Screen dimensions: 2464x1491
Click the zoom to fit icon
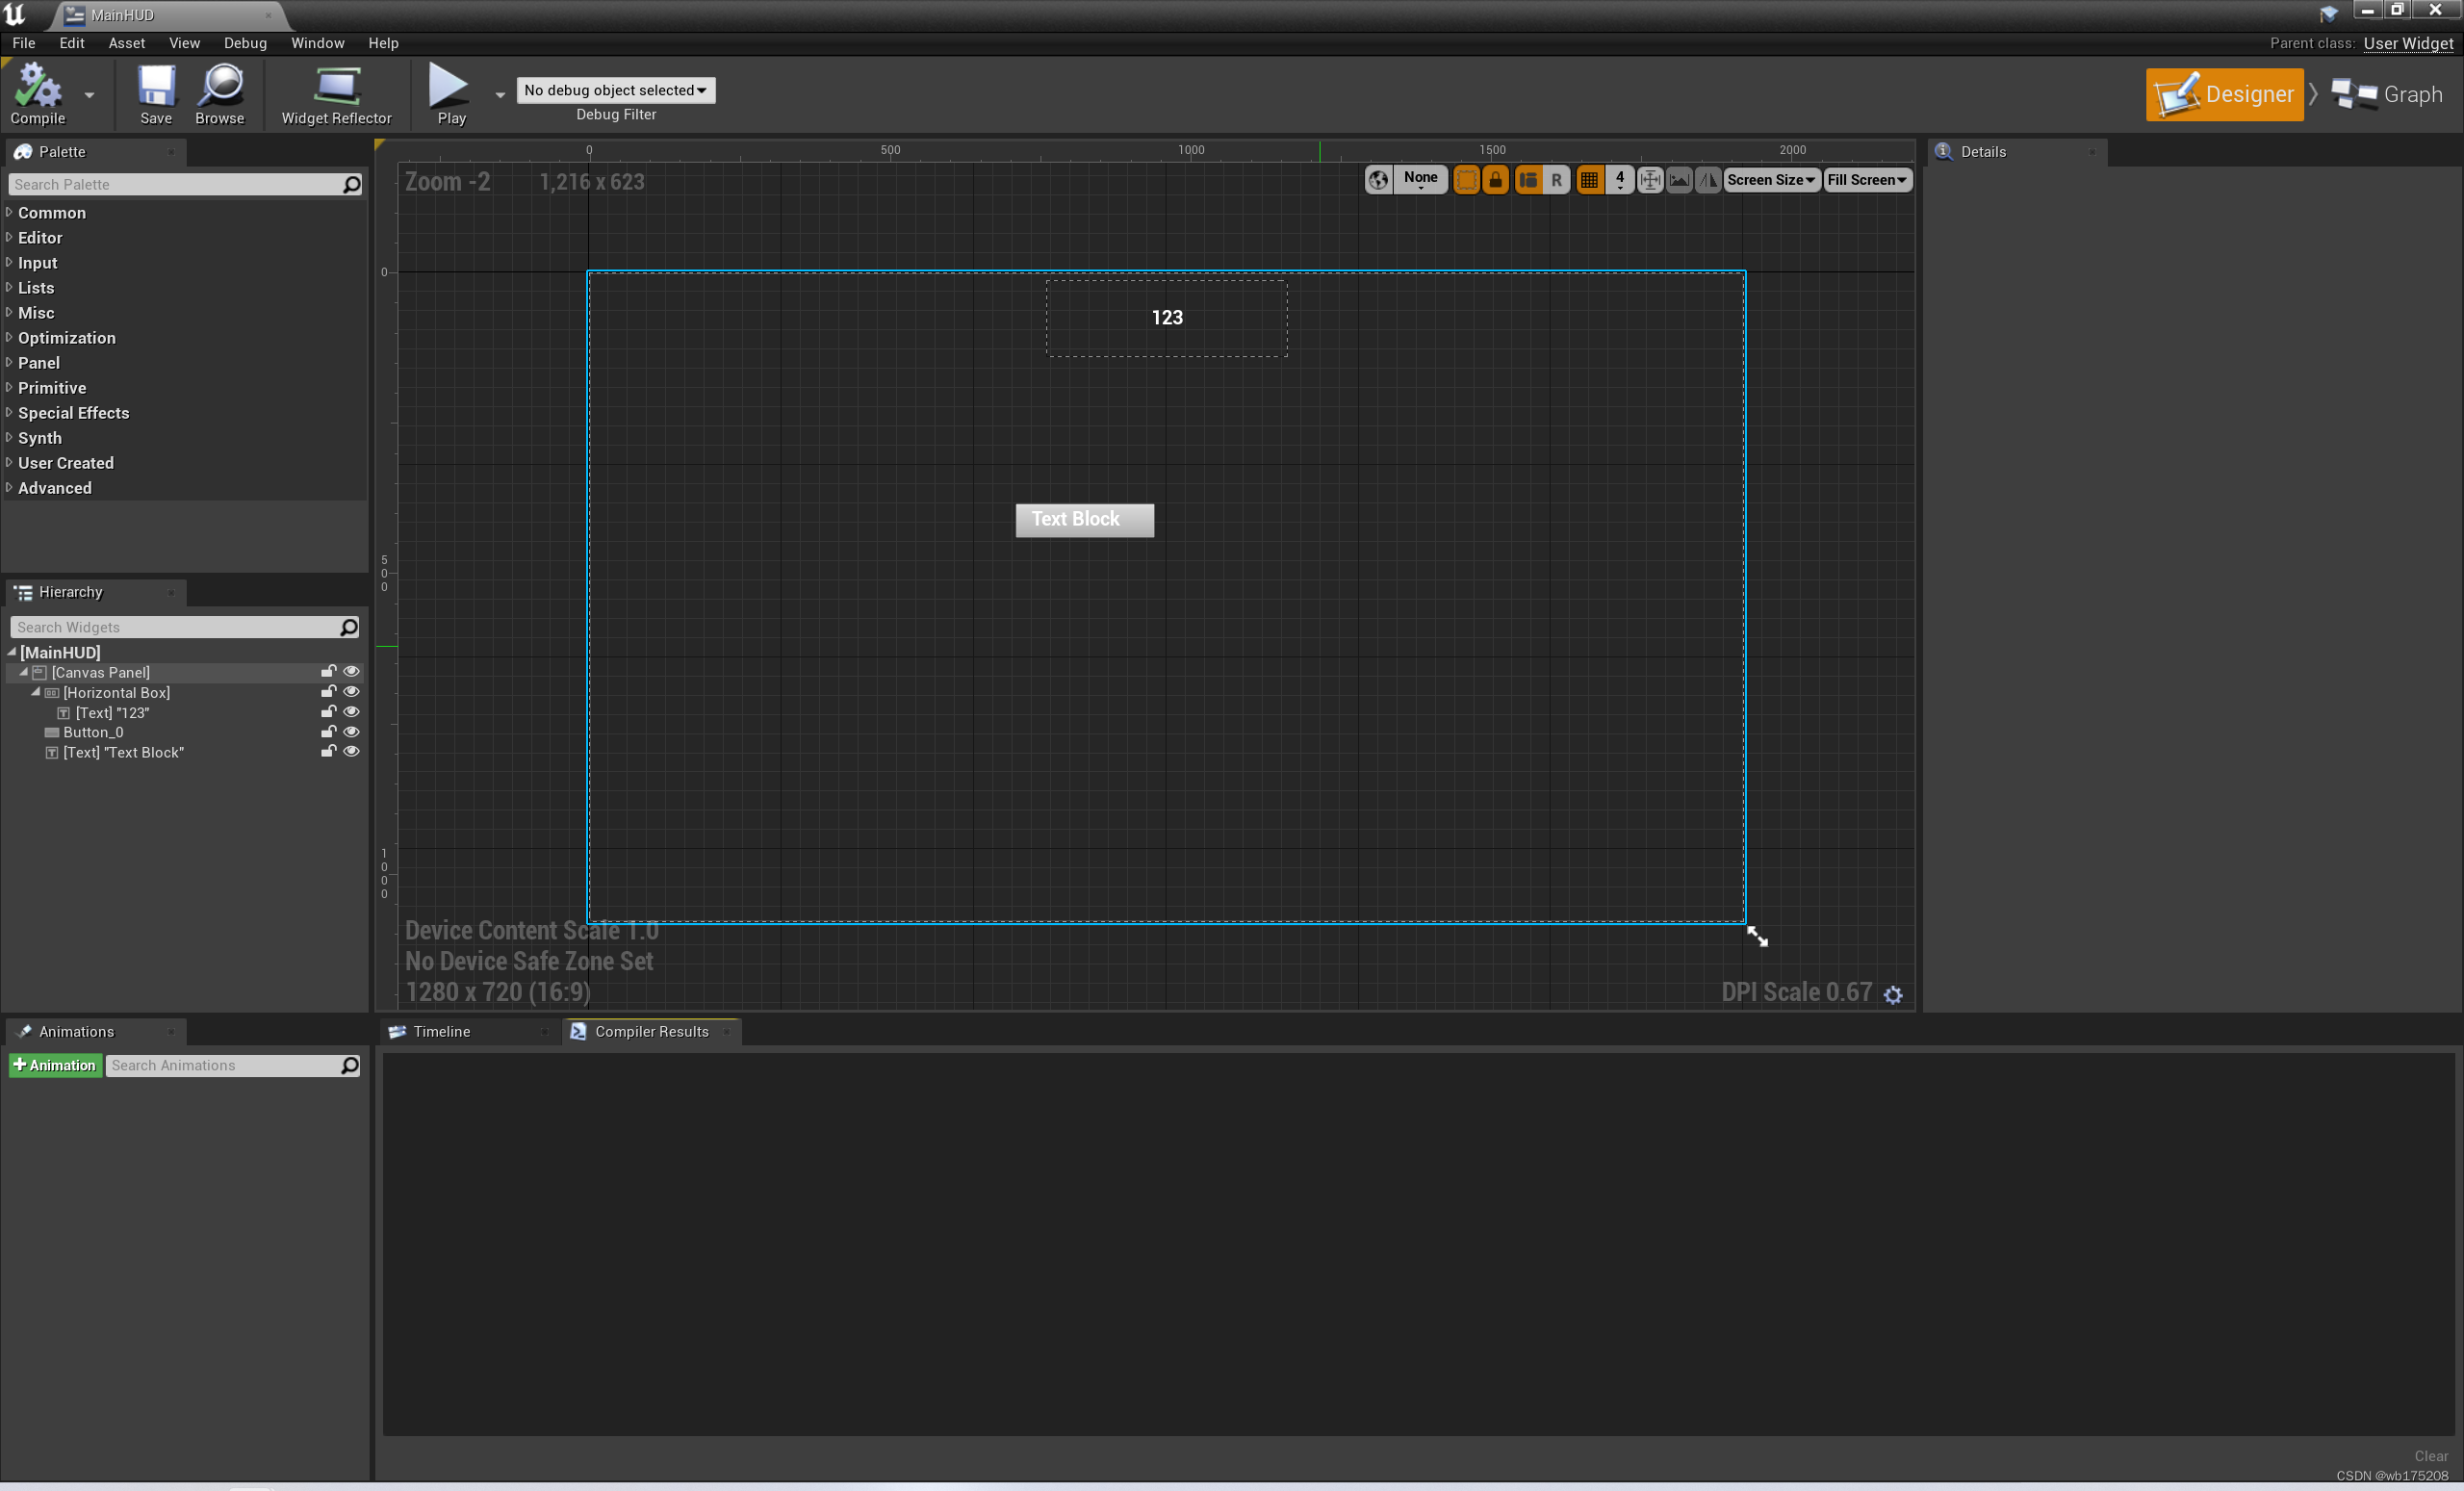point(1650,180)
